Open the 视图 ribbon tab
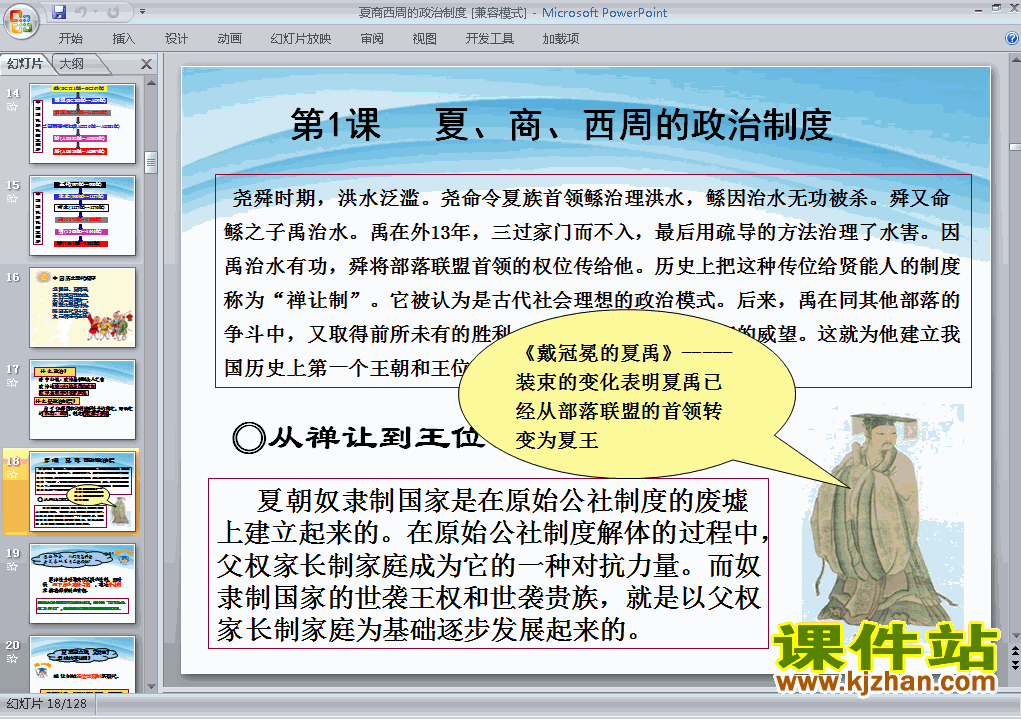The width and height of the screenshot is (1021, 719). tap(424, 38)
